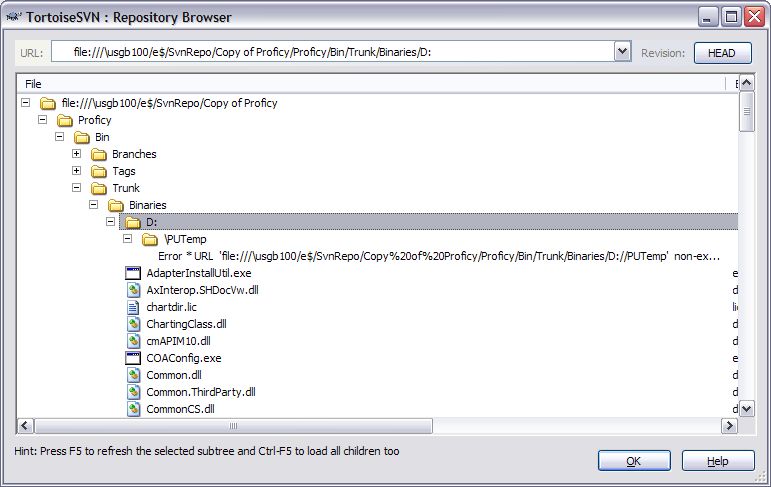This screenshot has width=771, height=487.
Task: Minimize the Repository Browser window
Action: pyautogui.click(x=707, y=17)
